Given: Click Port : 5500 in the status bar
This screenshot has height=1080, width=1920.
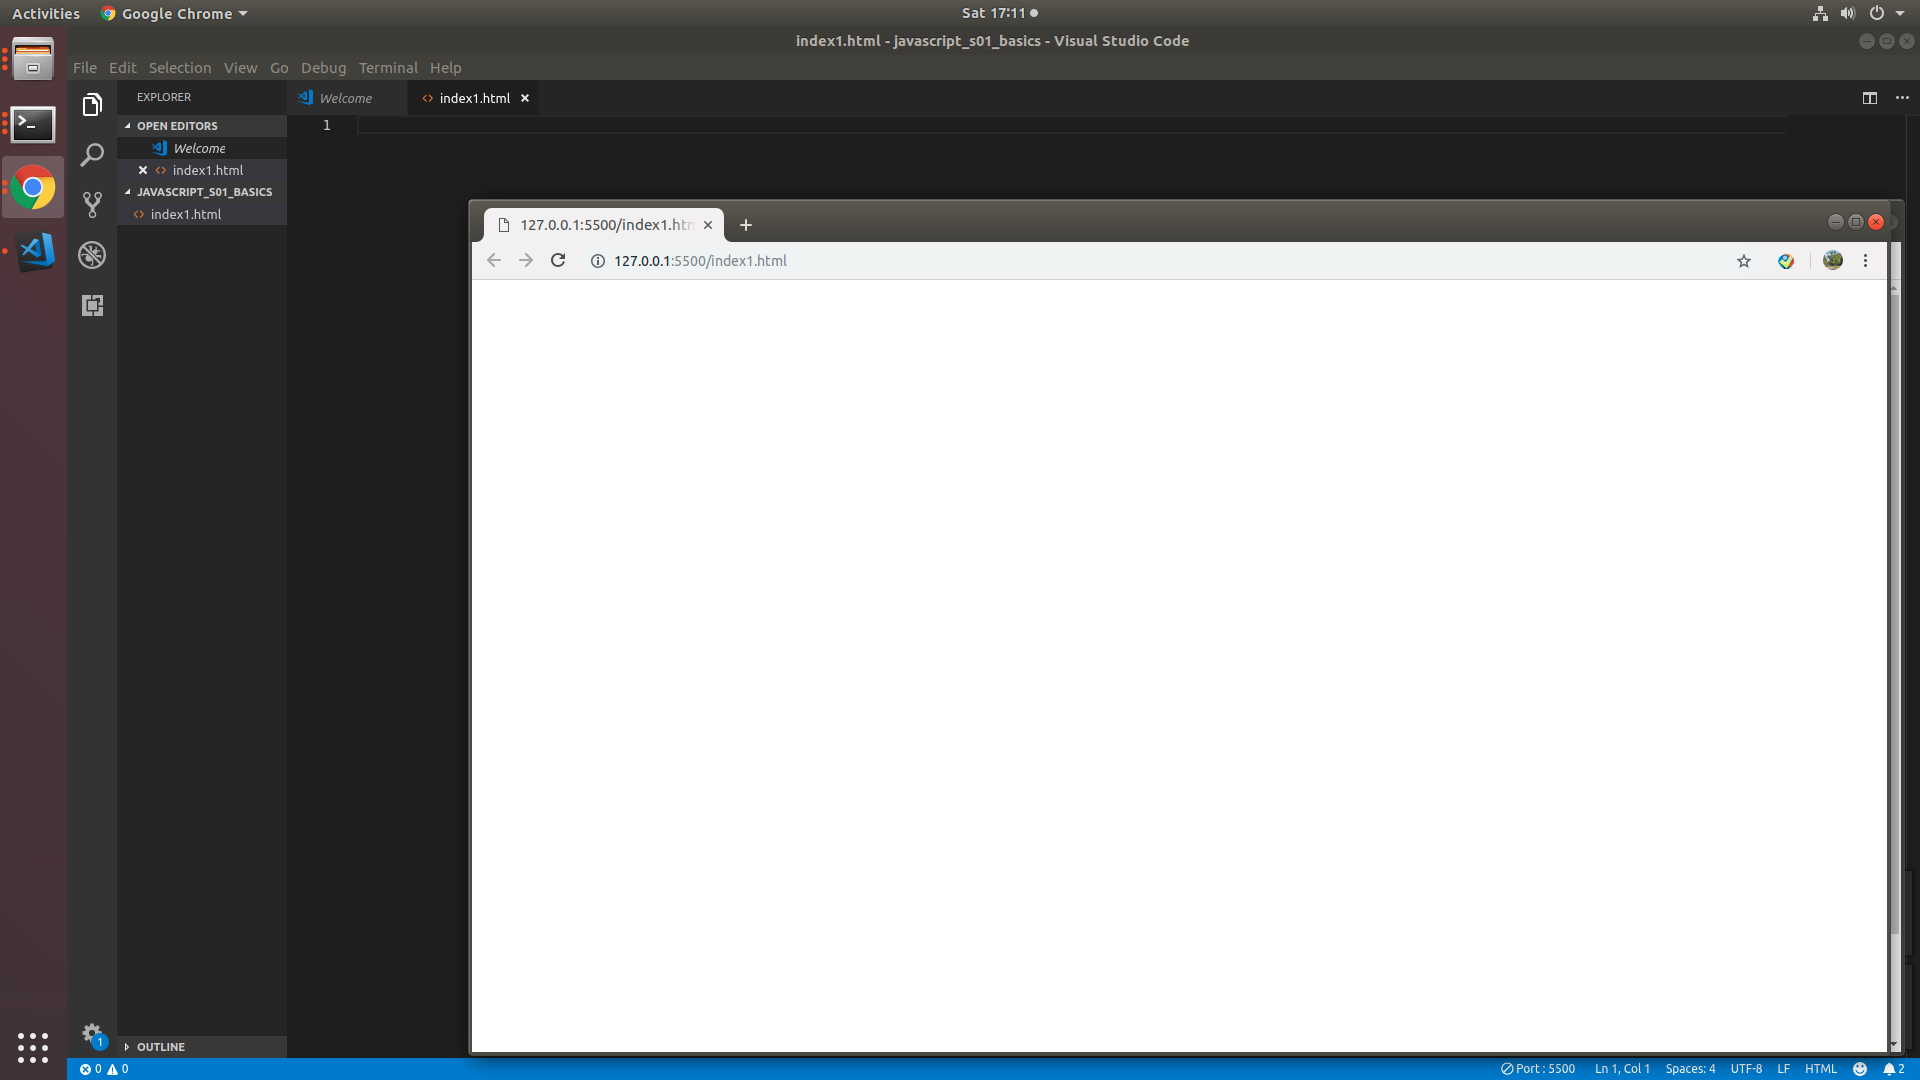Looking at the screenshot, I should click(x=1536, y=1068).
